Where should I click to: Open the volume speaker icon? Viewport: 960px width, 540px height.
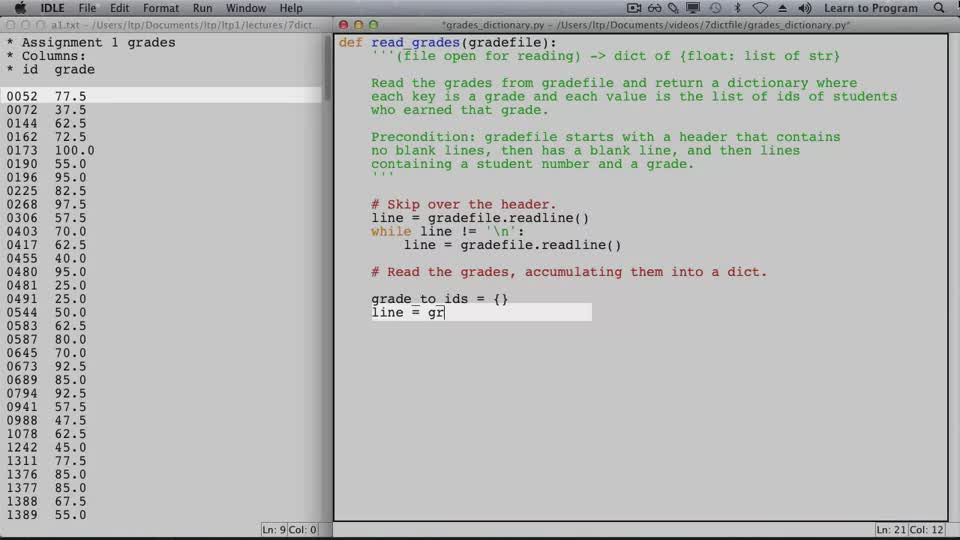tap(804, 8)
